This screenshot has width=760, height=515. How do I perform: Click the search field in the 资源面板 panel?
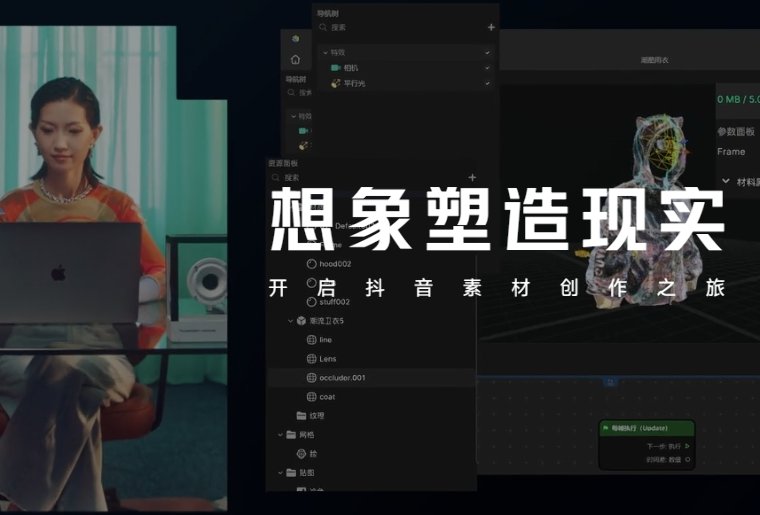[368, 178]
